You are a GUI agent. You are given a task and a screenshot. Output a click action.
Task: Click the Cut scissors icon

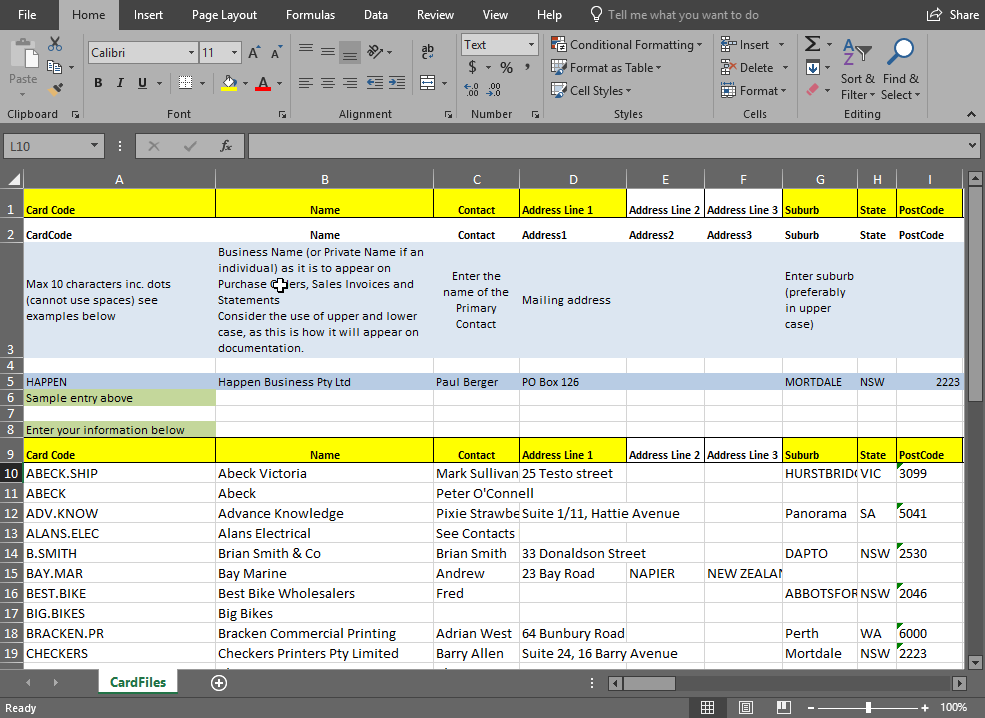pyautogui.click(x=55, y=44)
